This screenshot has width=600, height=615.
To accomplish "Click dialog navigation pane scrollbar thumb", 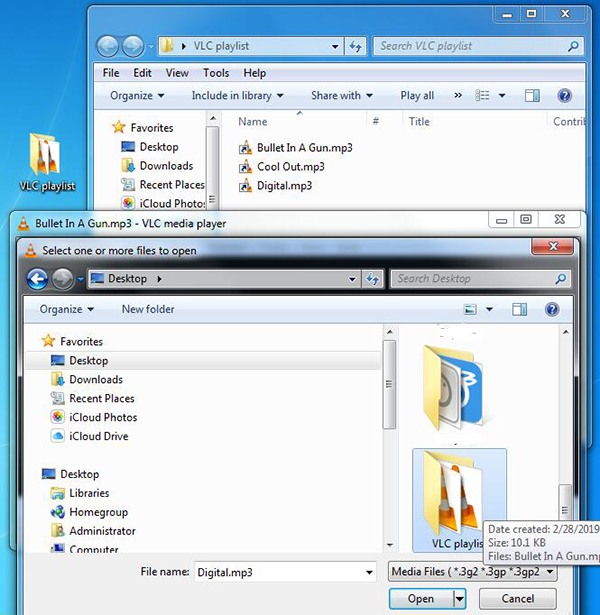I will tap(389, 384).
